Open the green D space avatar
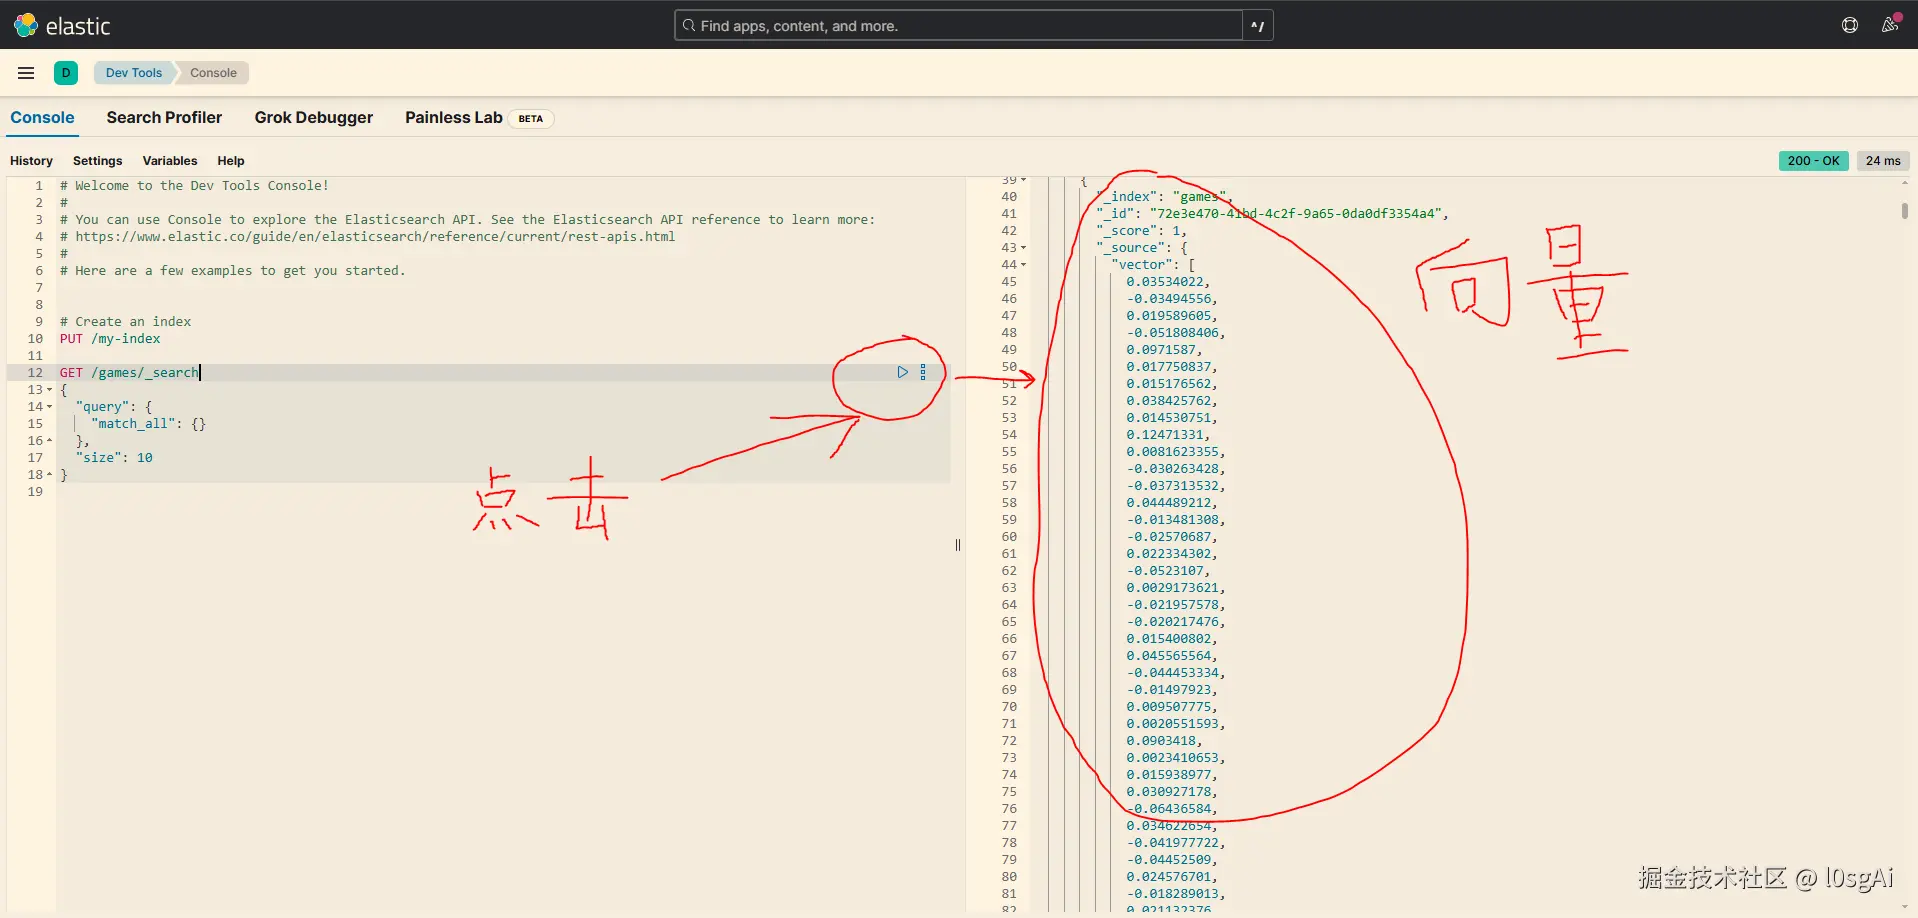 [66, 73]
